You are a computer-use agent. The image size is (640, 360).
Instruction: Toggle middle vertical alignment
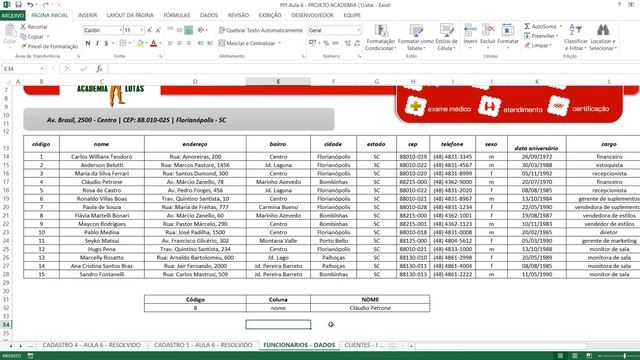pyautogui.click(x=179, y=30)
